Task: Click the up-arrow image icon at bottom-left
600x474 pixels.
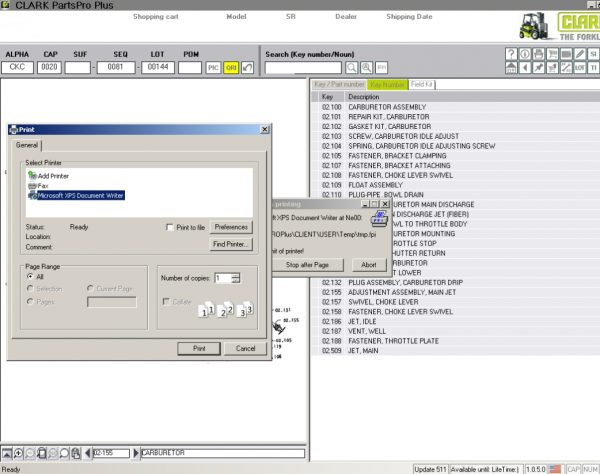Action: click(x=7, y=453)
